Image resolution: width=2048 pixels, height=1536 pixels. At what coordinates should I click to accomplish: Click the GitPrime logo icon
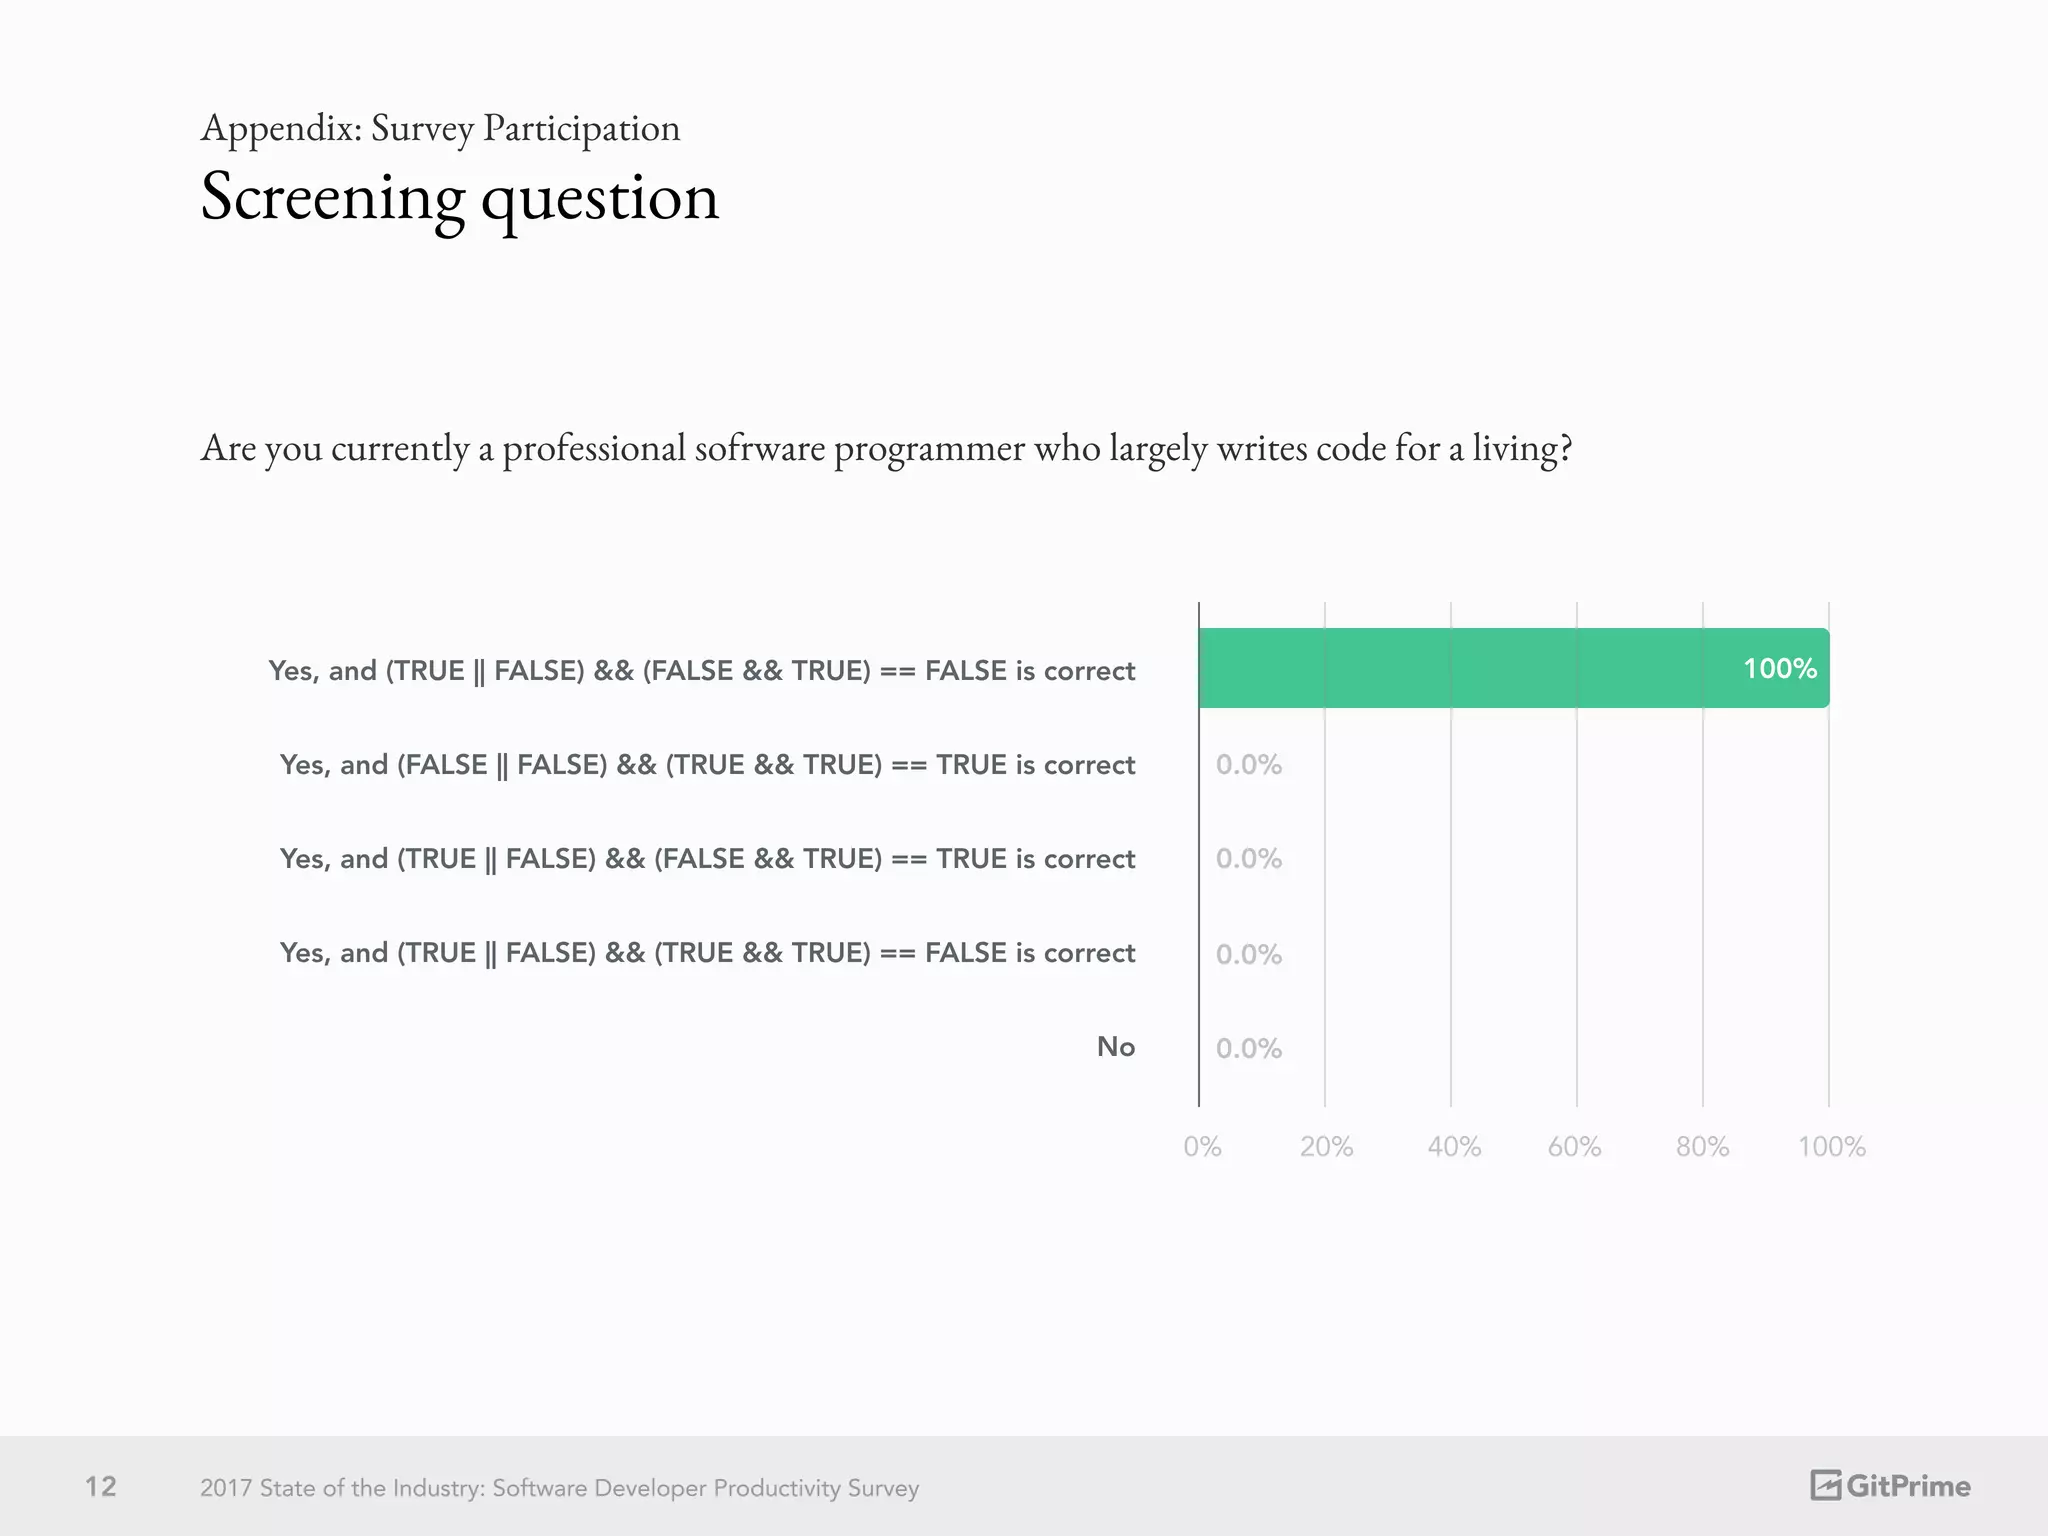click(1825, 1486)
